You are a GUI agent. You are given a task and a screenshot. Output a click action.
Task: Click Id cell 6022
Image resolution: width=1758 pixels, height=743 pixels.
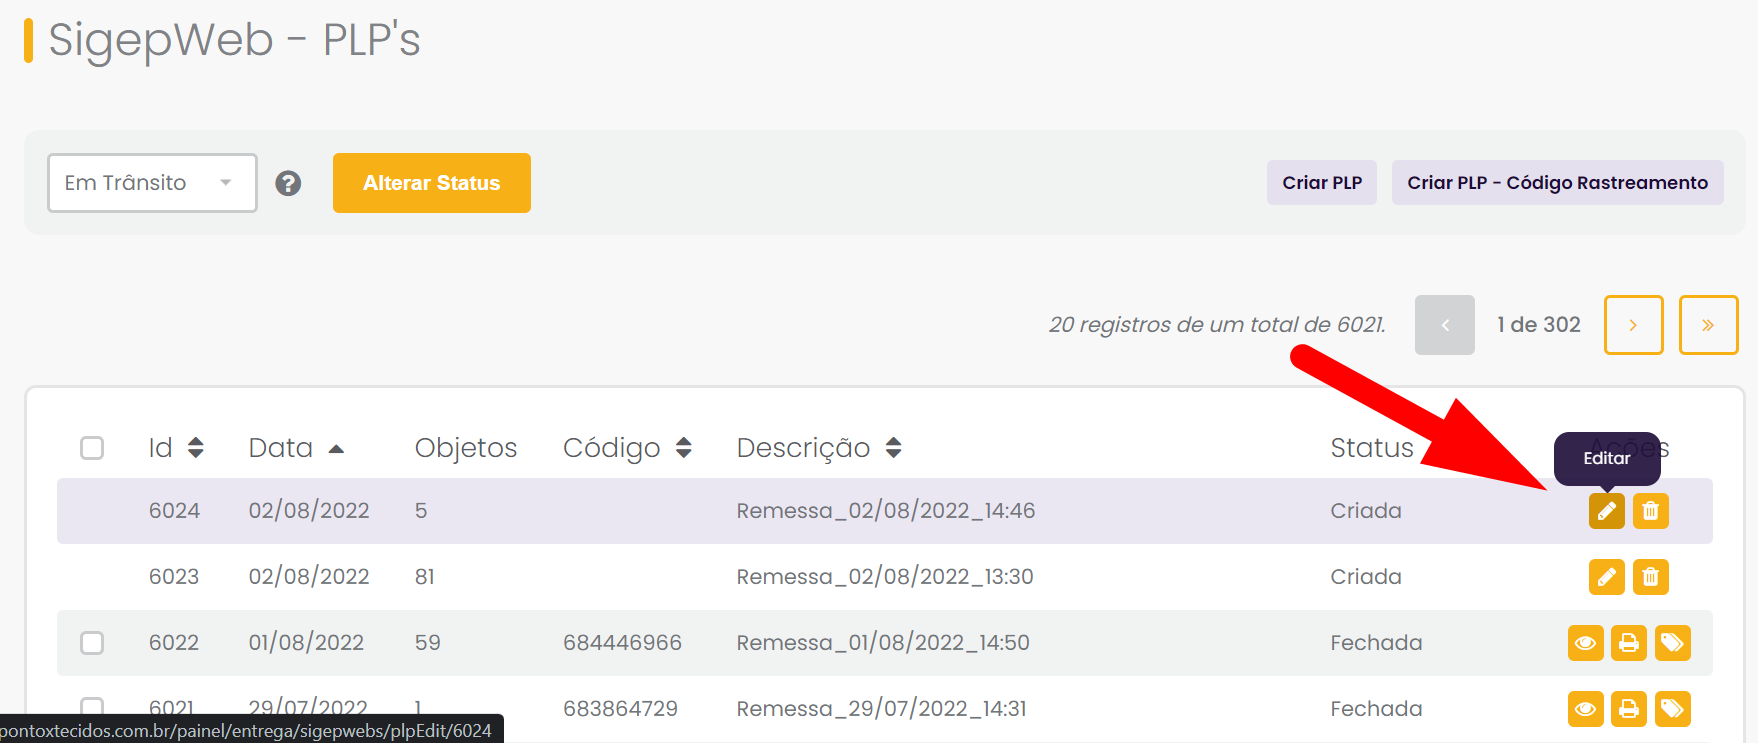(x=174, y=643)
